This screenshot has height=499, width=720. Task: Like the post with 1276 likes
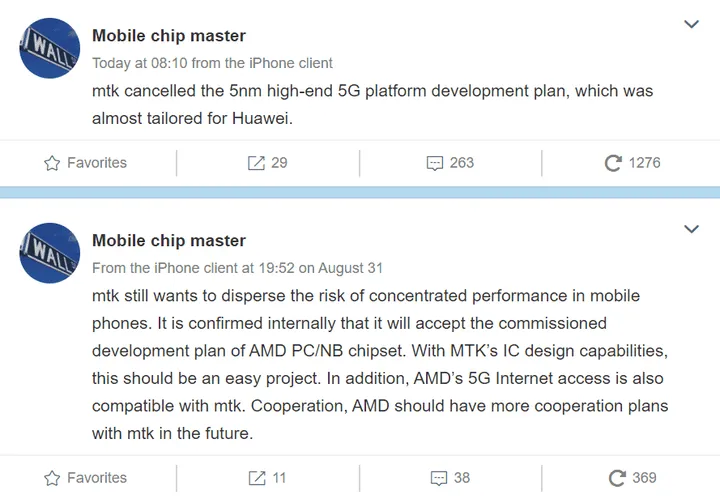coord(632,163)
